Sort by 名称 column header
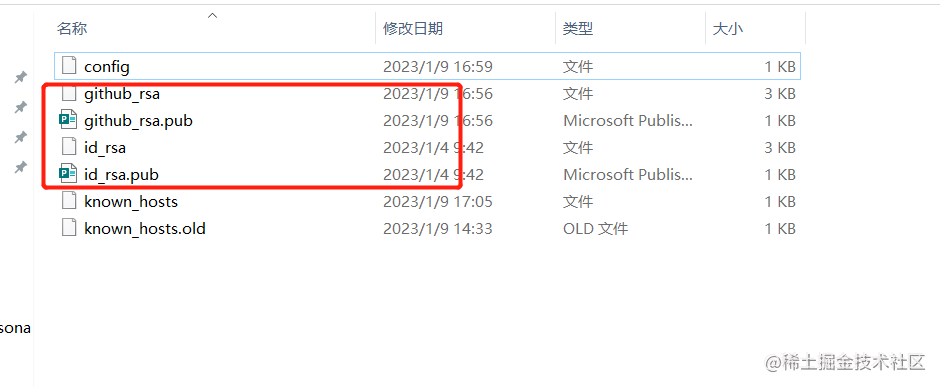 [x=72, y=28]
